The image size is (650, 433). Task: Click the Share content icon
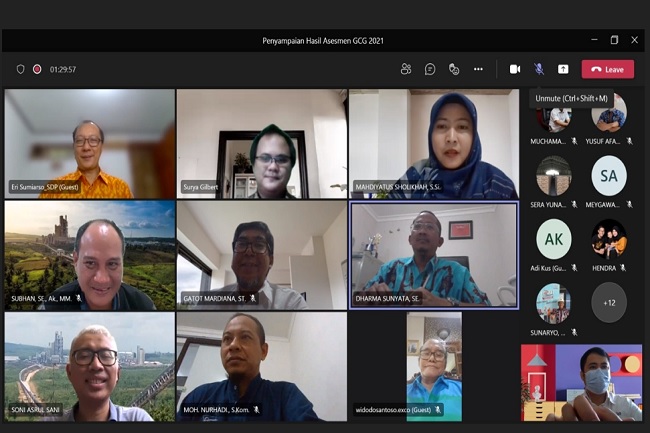click(563, 69)
